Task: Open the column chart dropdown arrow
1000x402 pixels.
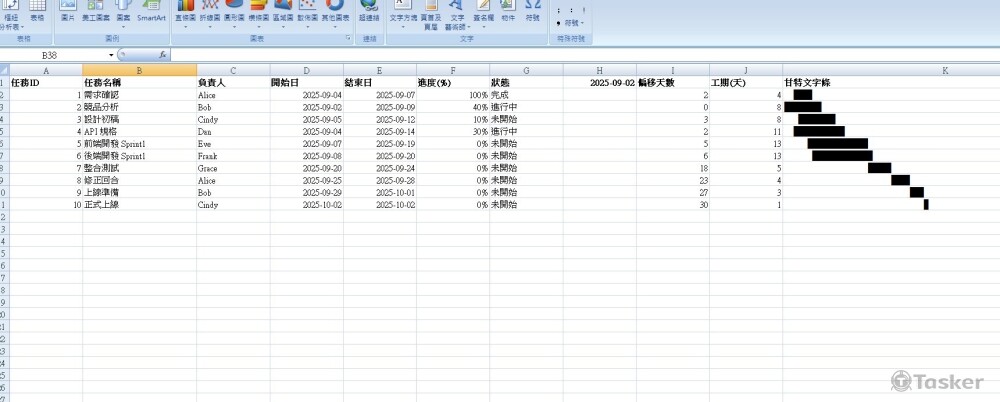Action: [185, 27]
